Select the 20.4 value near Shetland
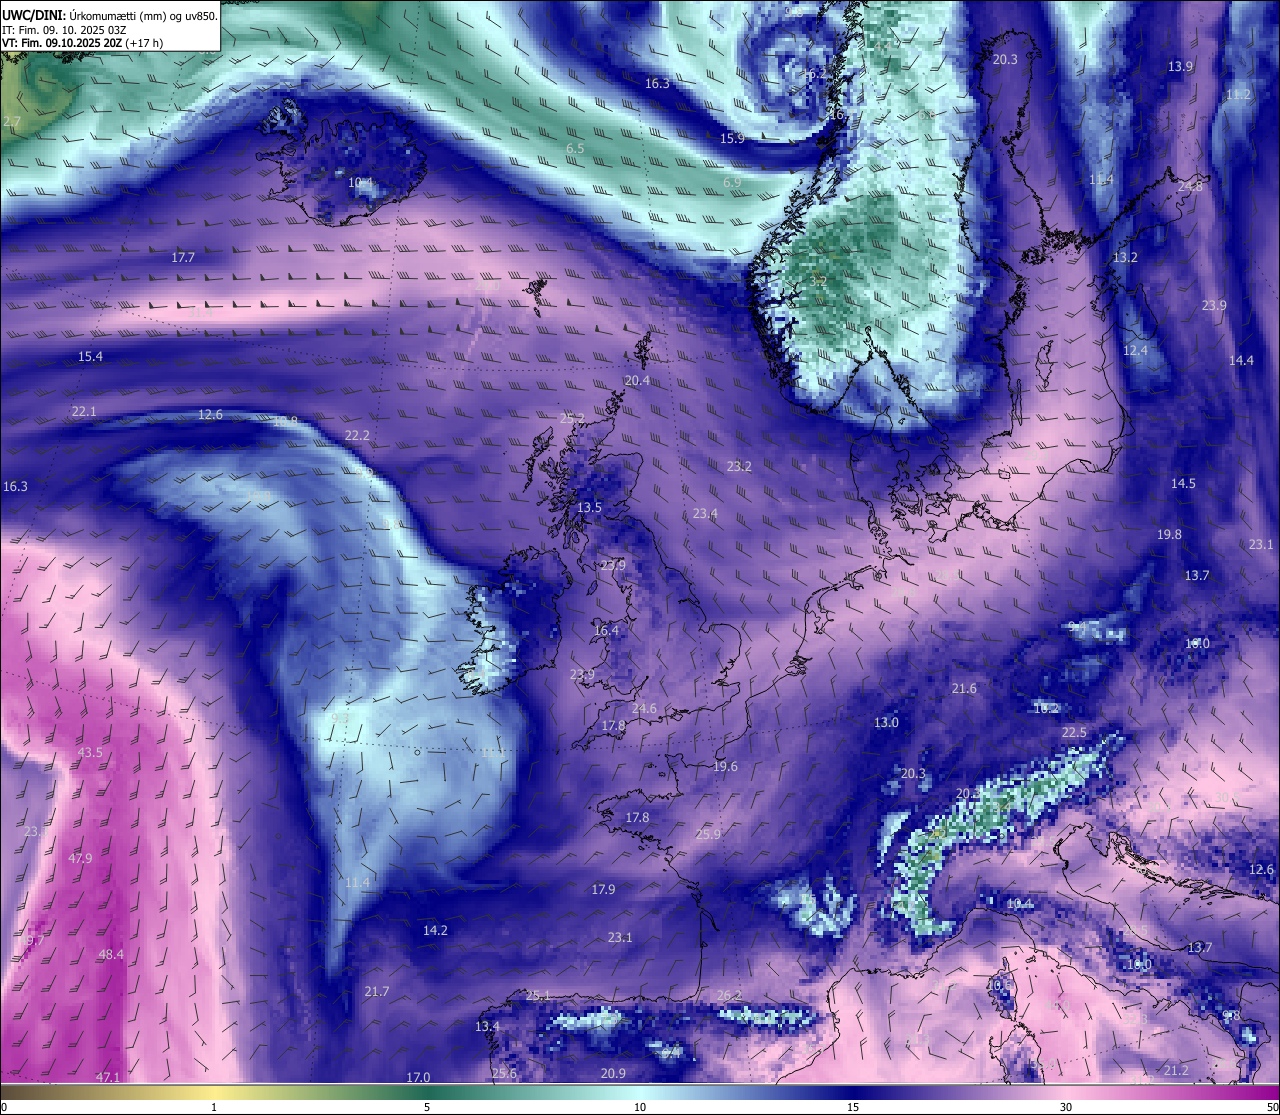The width and height of the screenshot is (1280, 1115). click(637, 380)
